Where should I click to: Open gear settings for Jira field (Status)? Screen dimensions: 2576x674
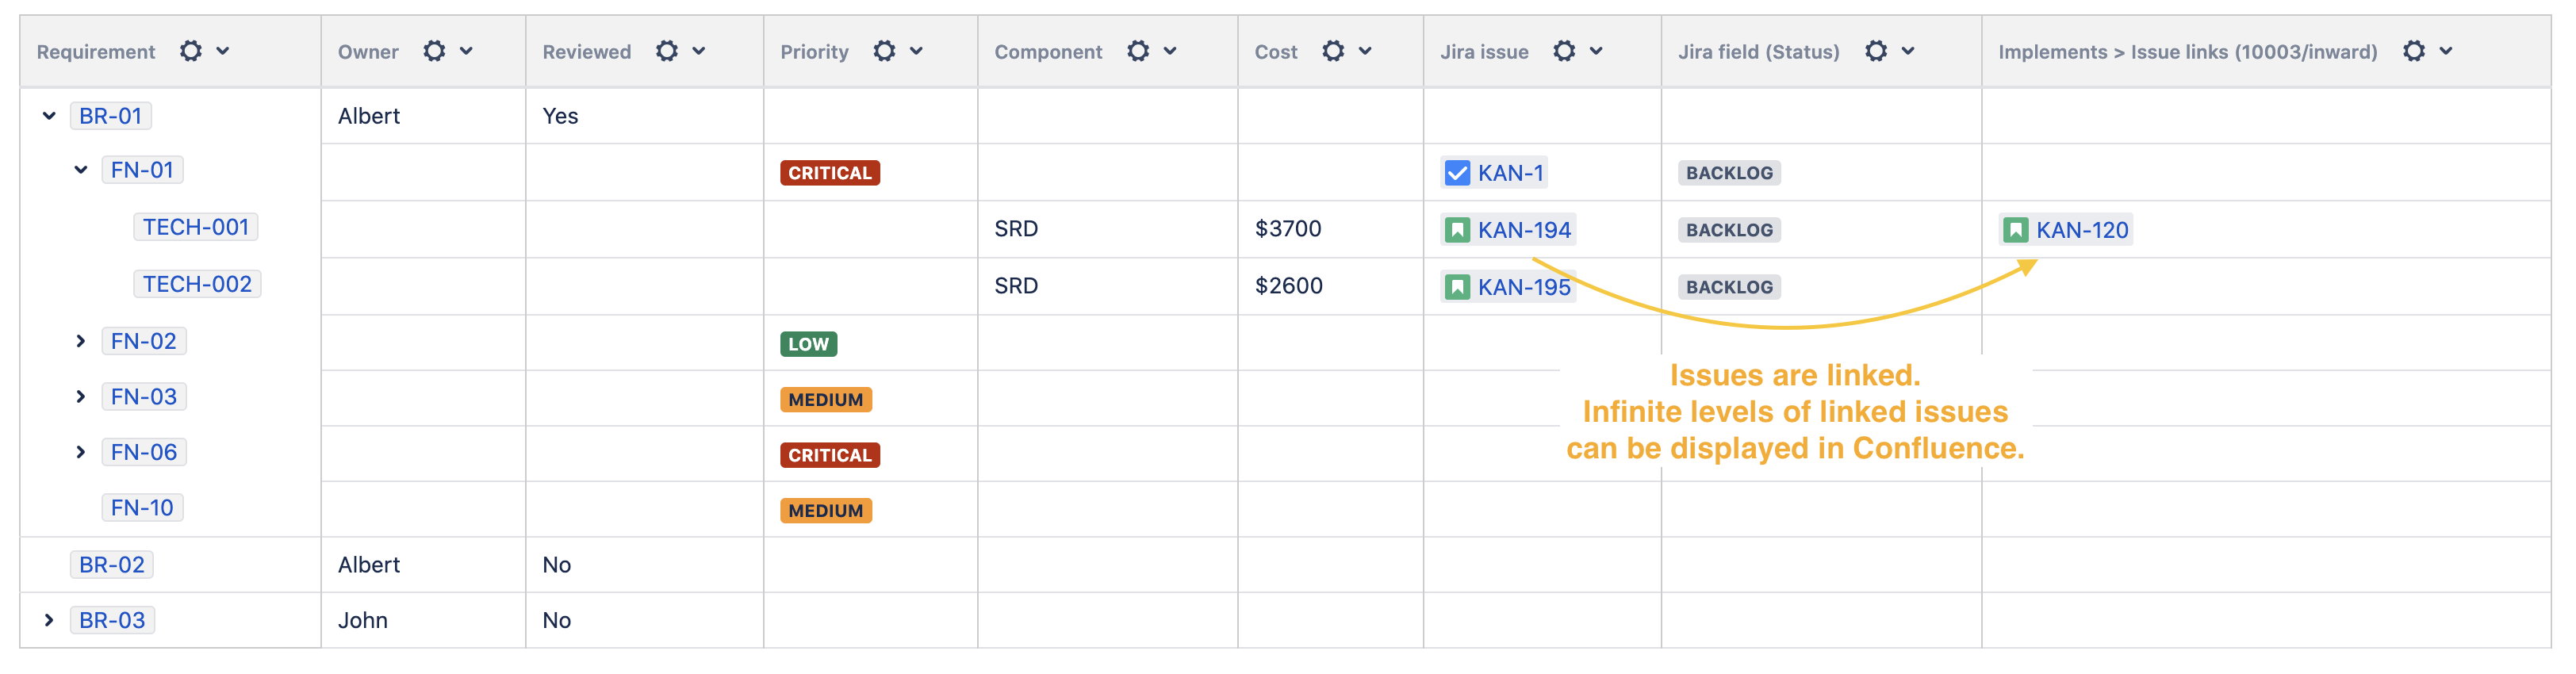point(1875,51)
